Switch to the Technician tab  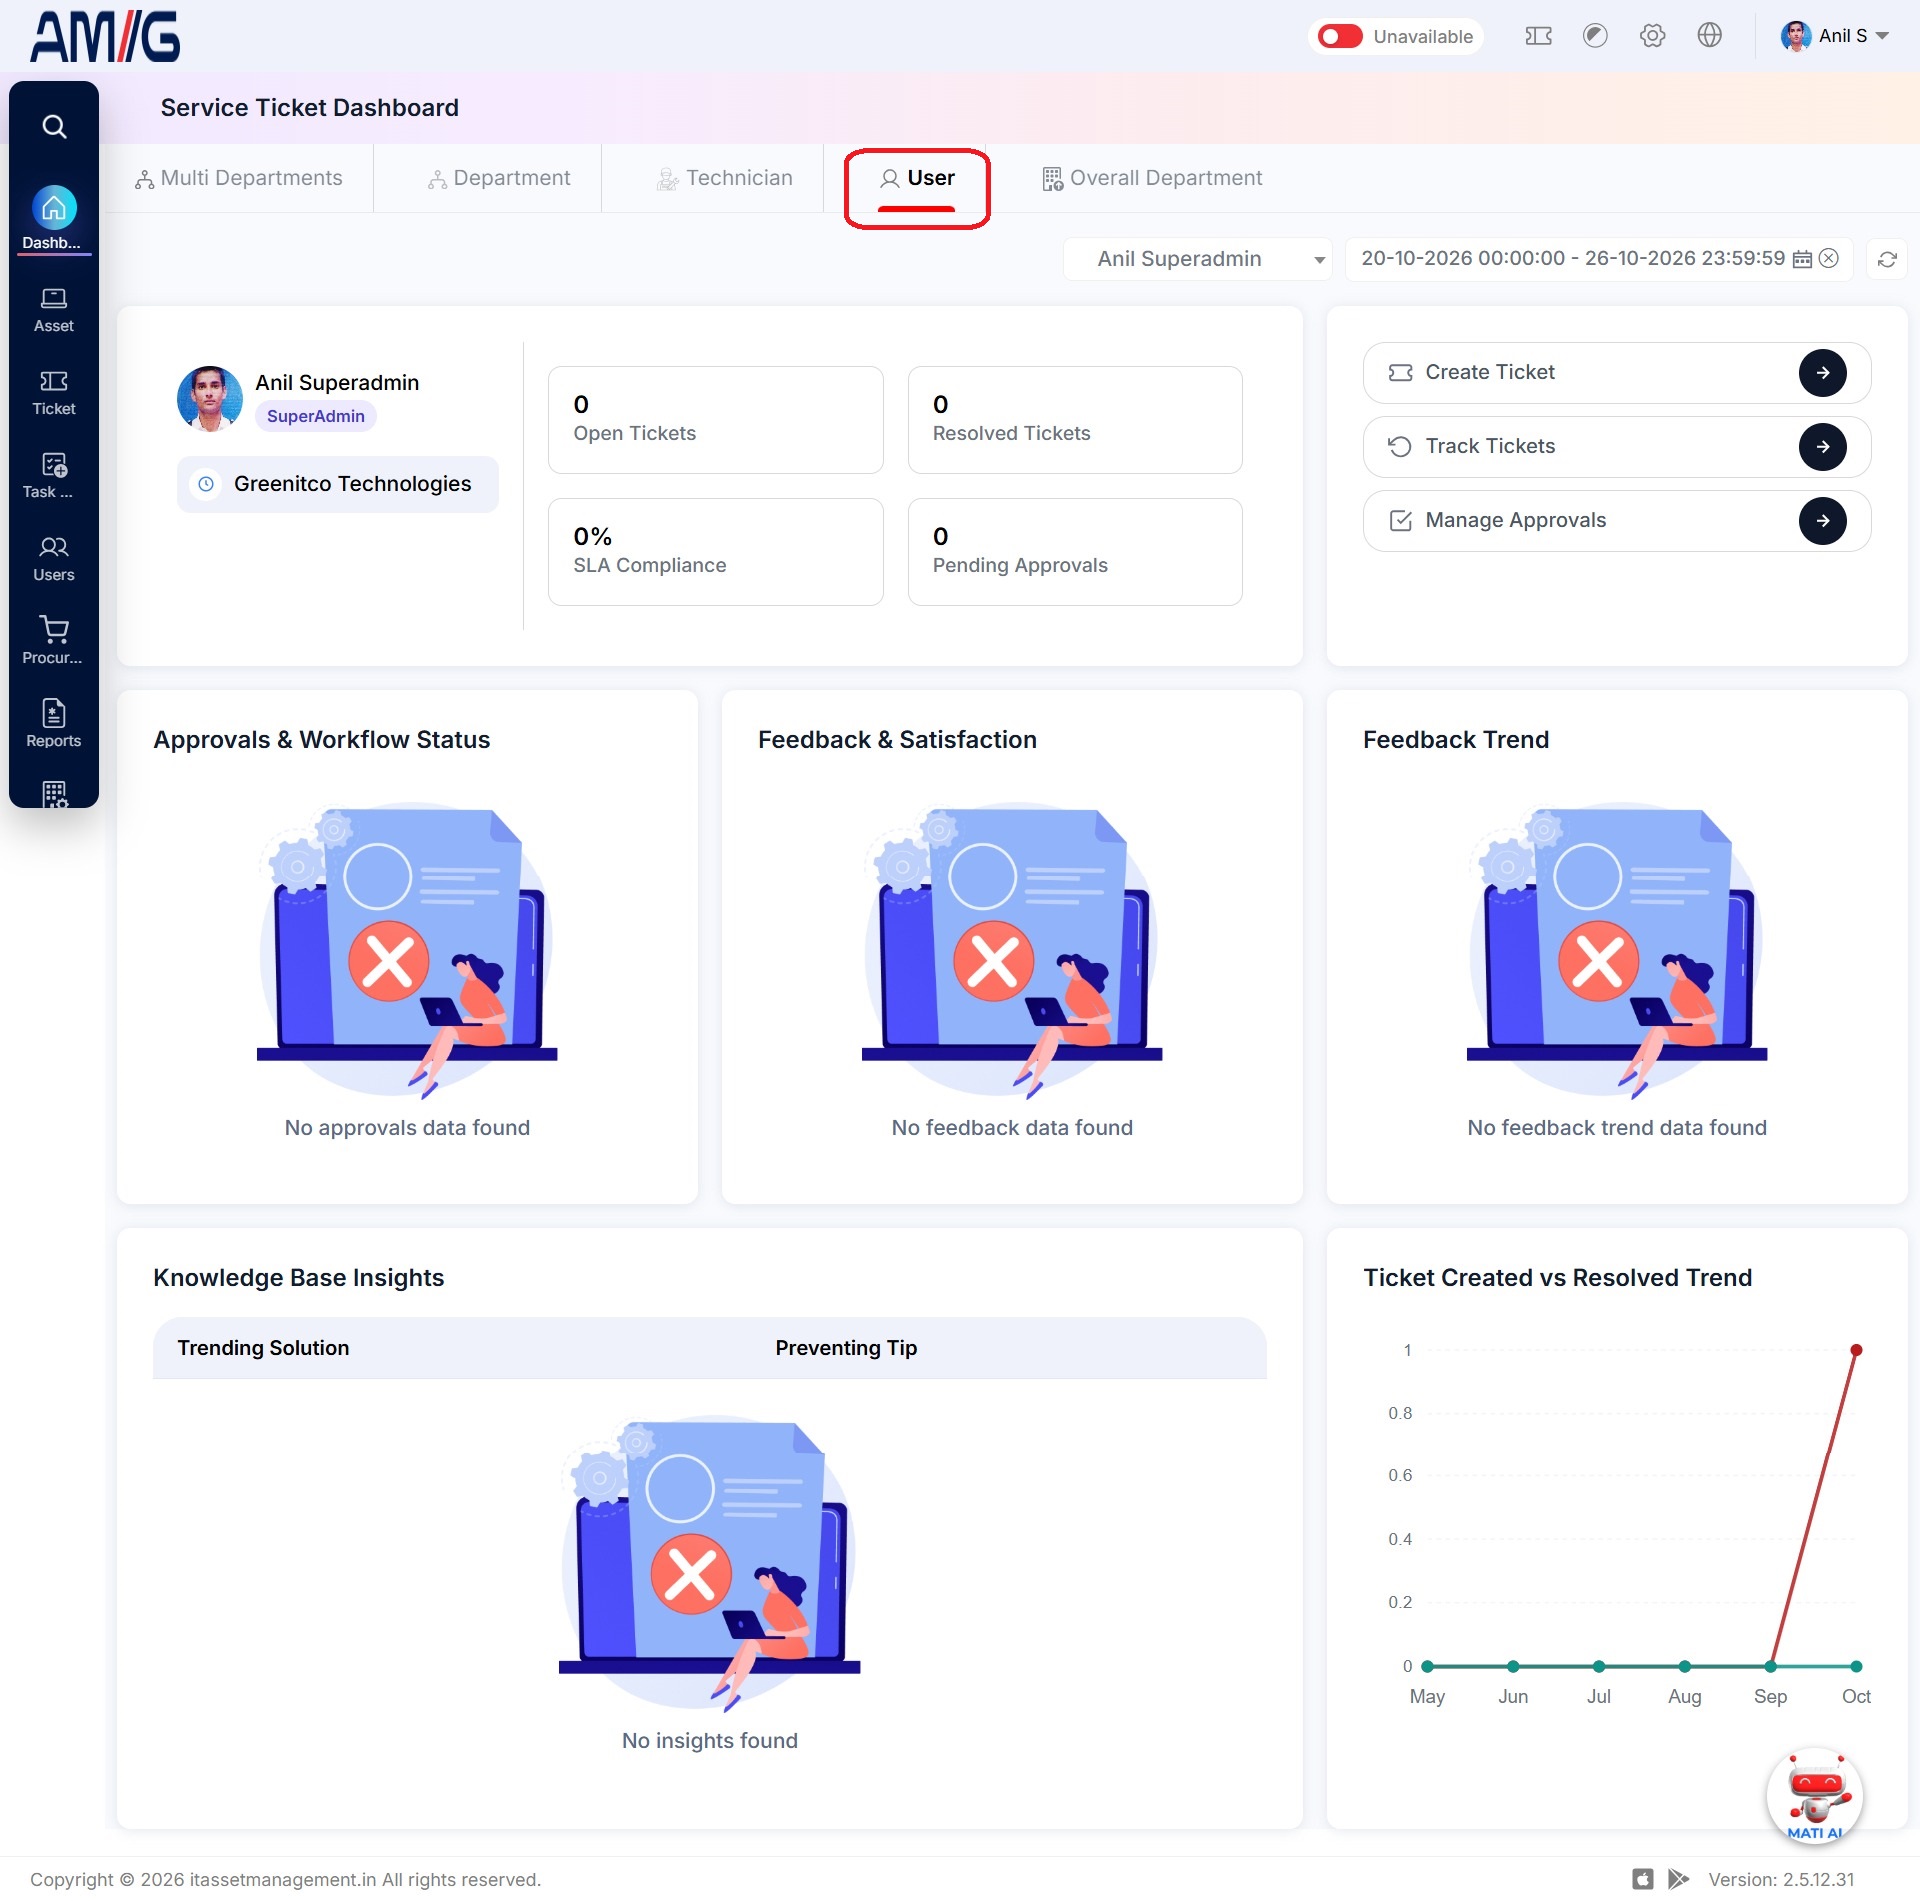[725, 178]
